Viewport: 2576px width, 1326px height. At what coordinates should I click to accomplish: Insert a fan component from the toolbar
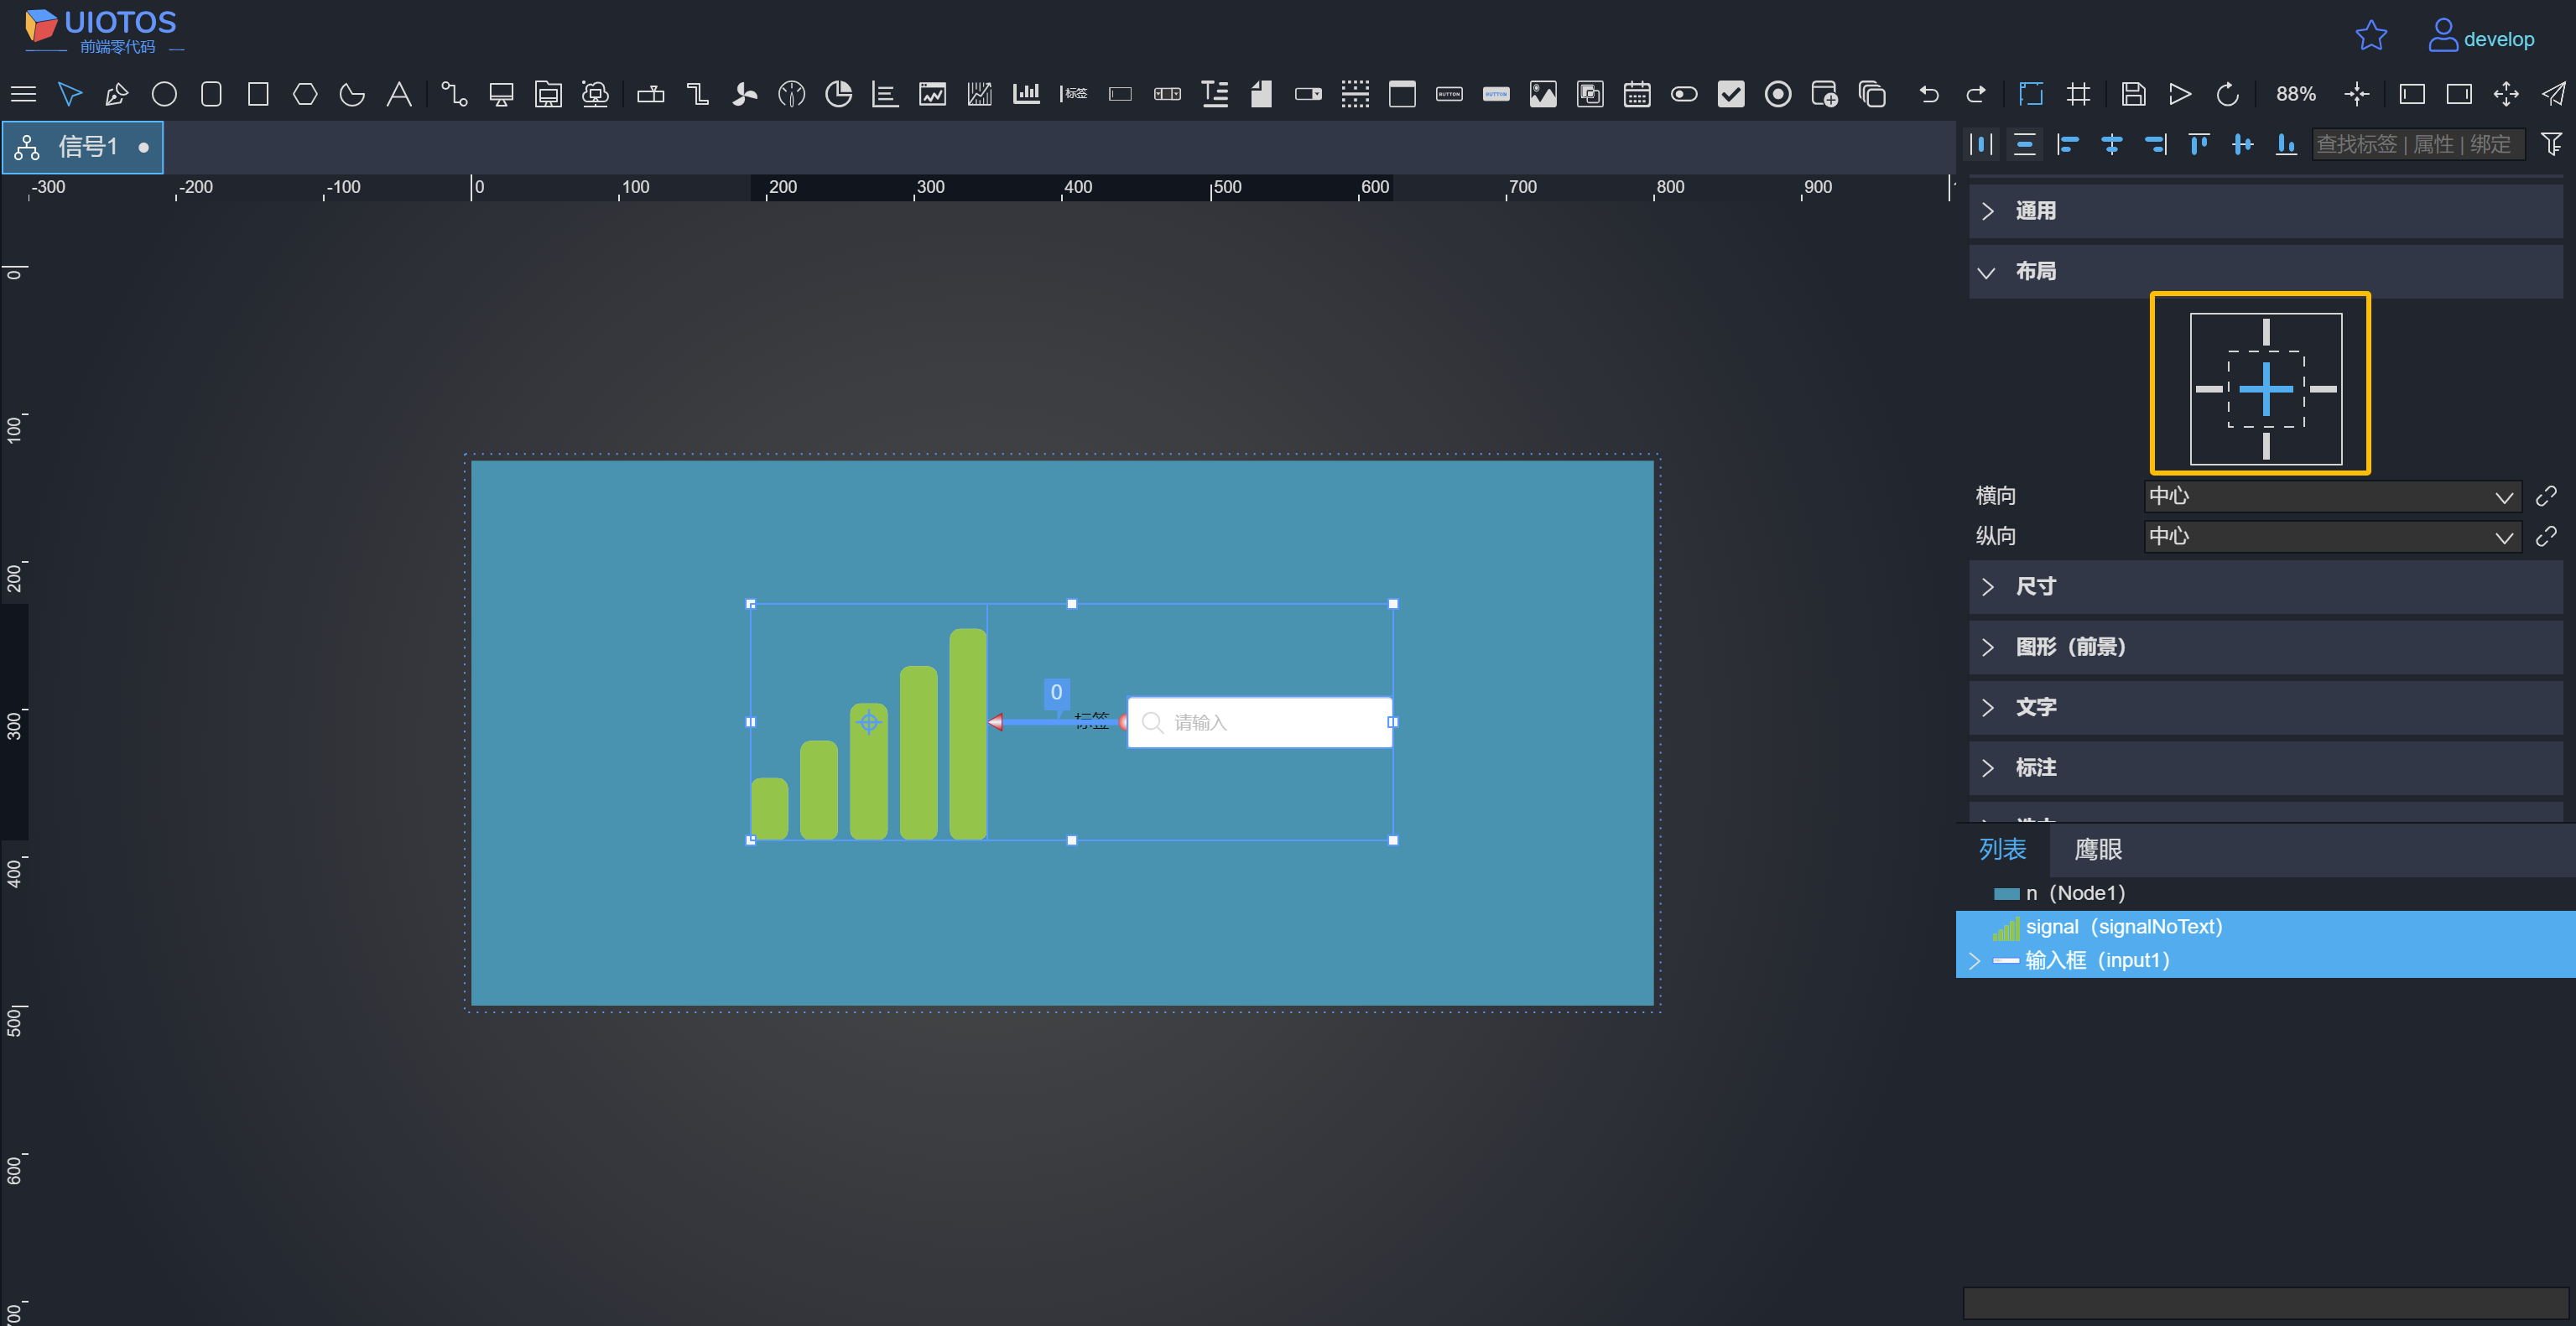745,94
